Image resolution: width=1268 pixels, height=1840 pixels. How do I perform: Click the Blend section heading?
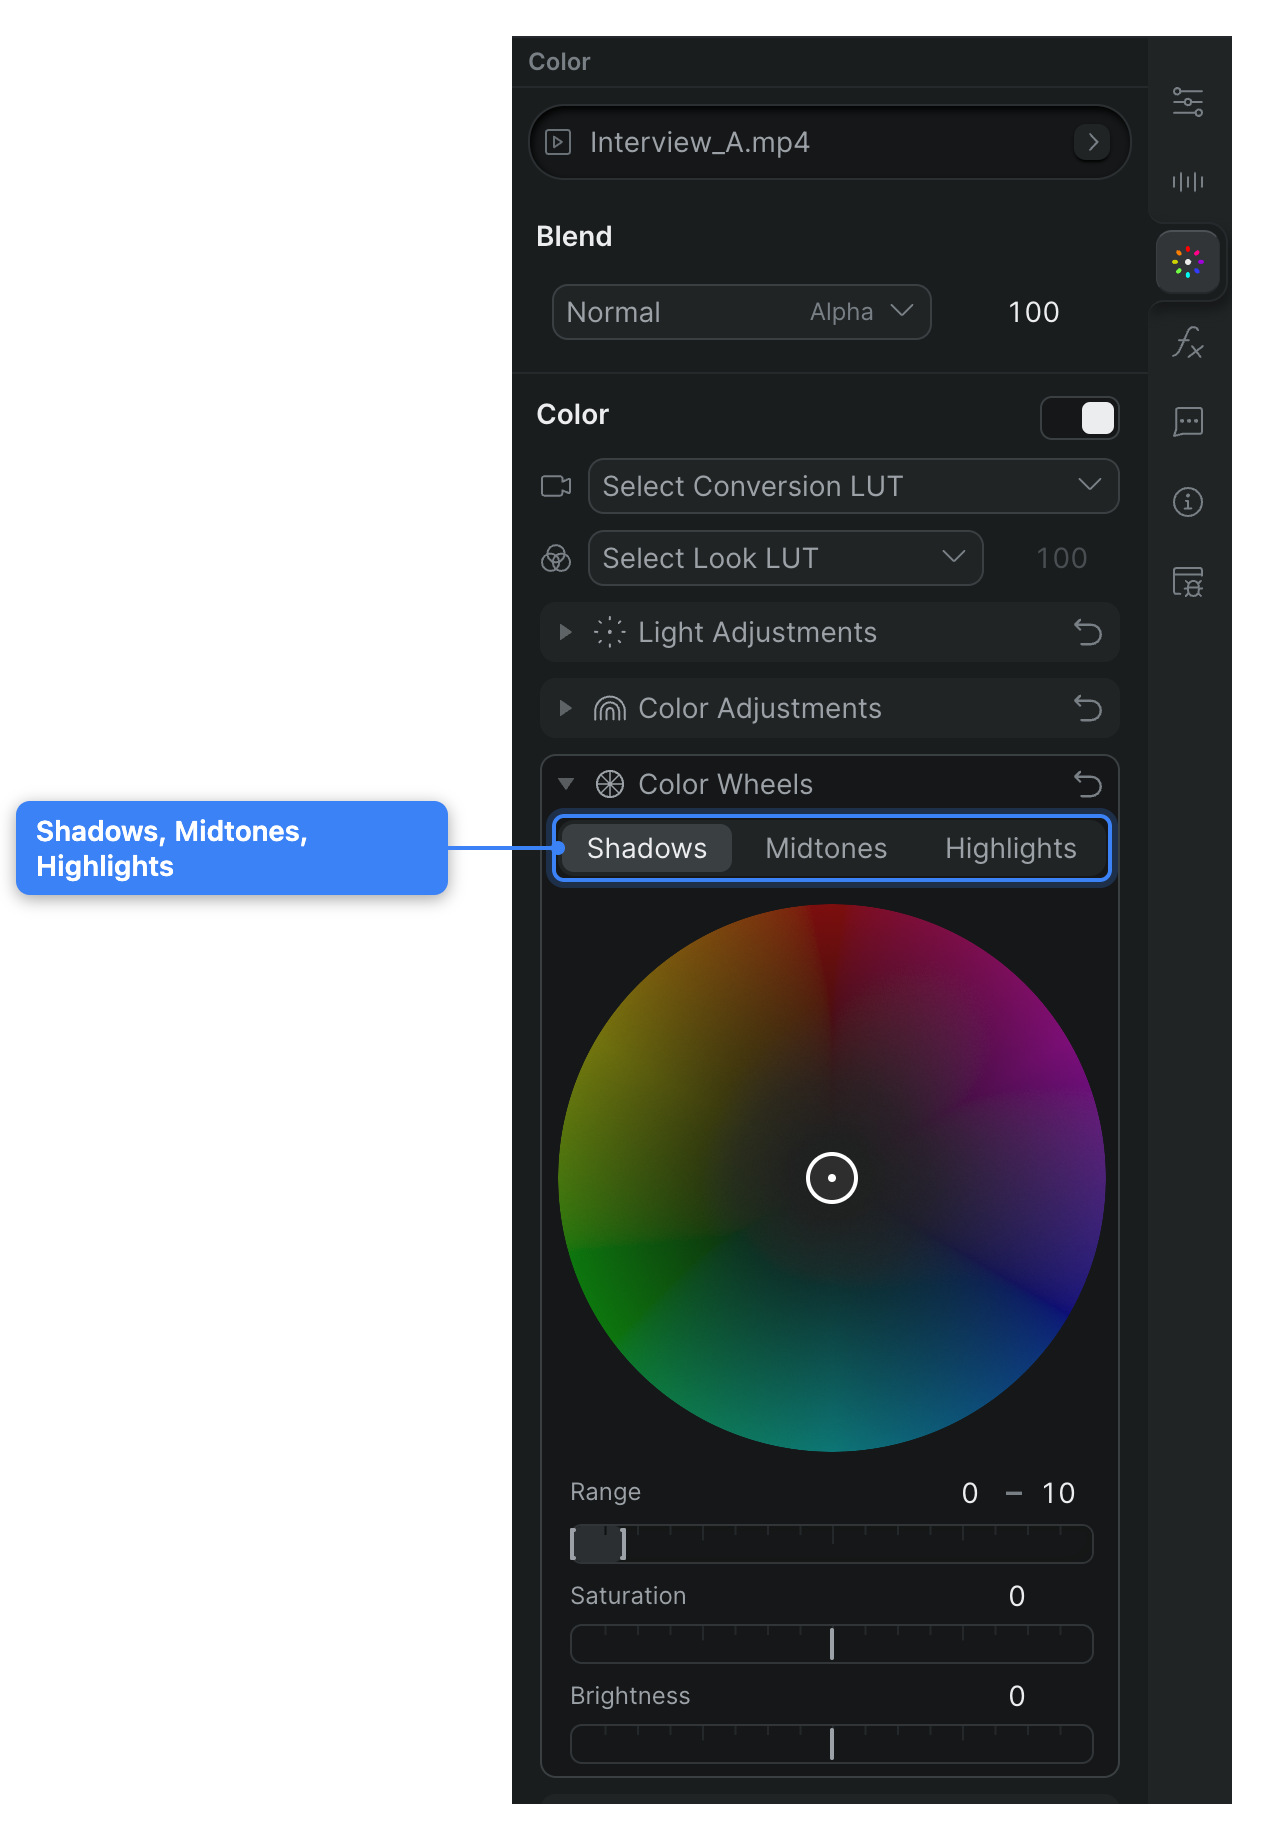pos(574,236)
